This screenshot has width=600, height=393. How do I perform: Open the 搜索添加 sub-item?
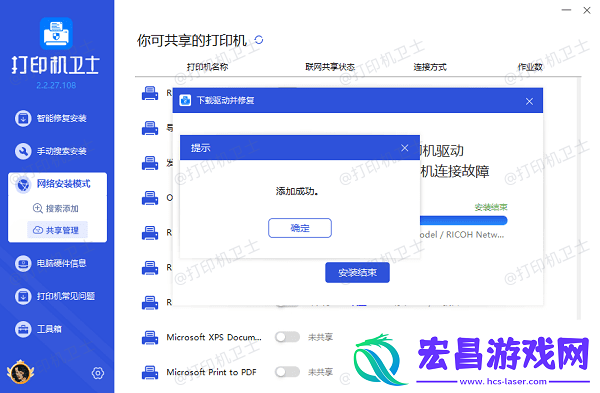(55, 208)
